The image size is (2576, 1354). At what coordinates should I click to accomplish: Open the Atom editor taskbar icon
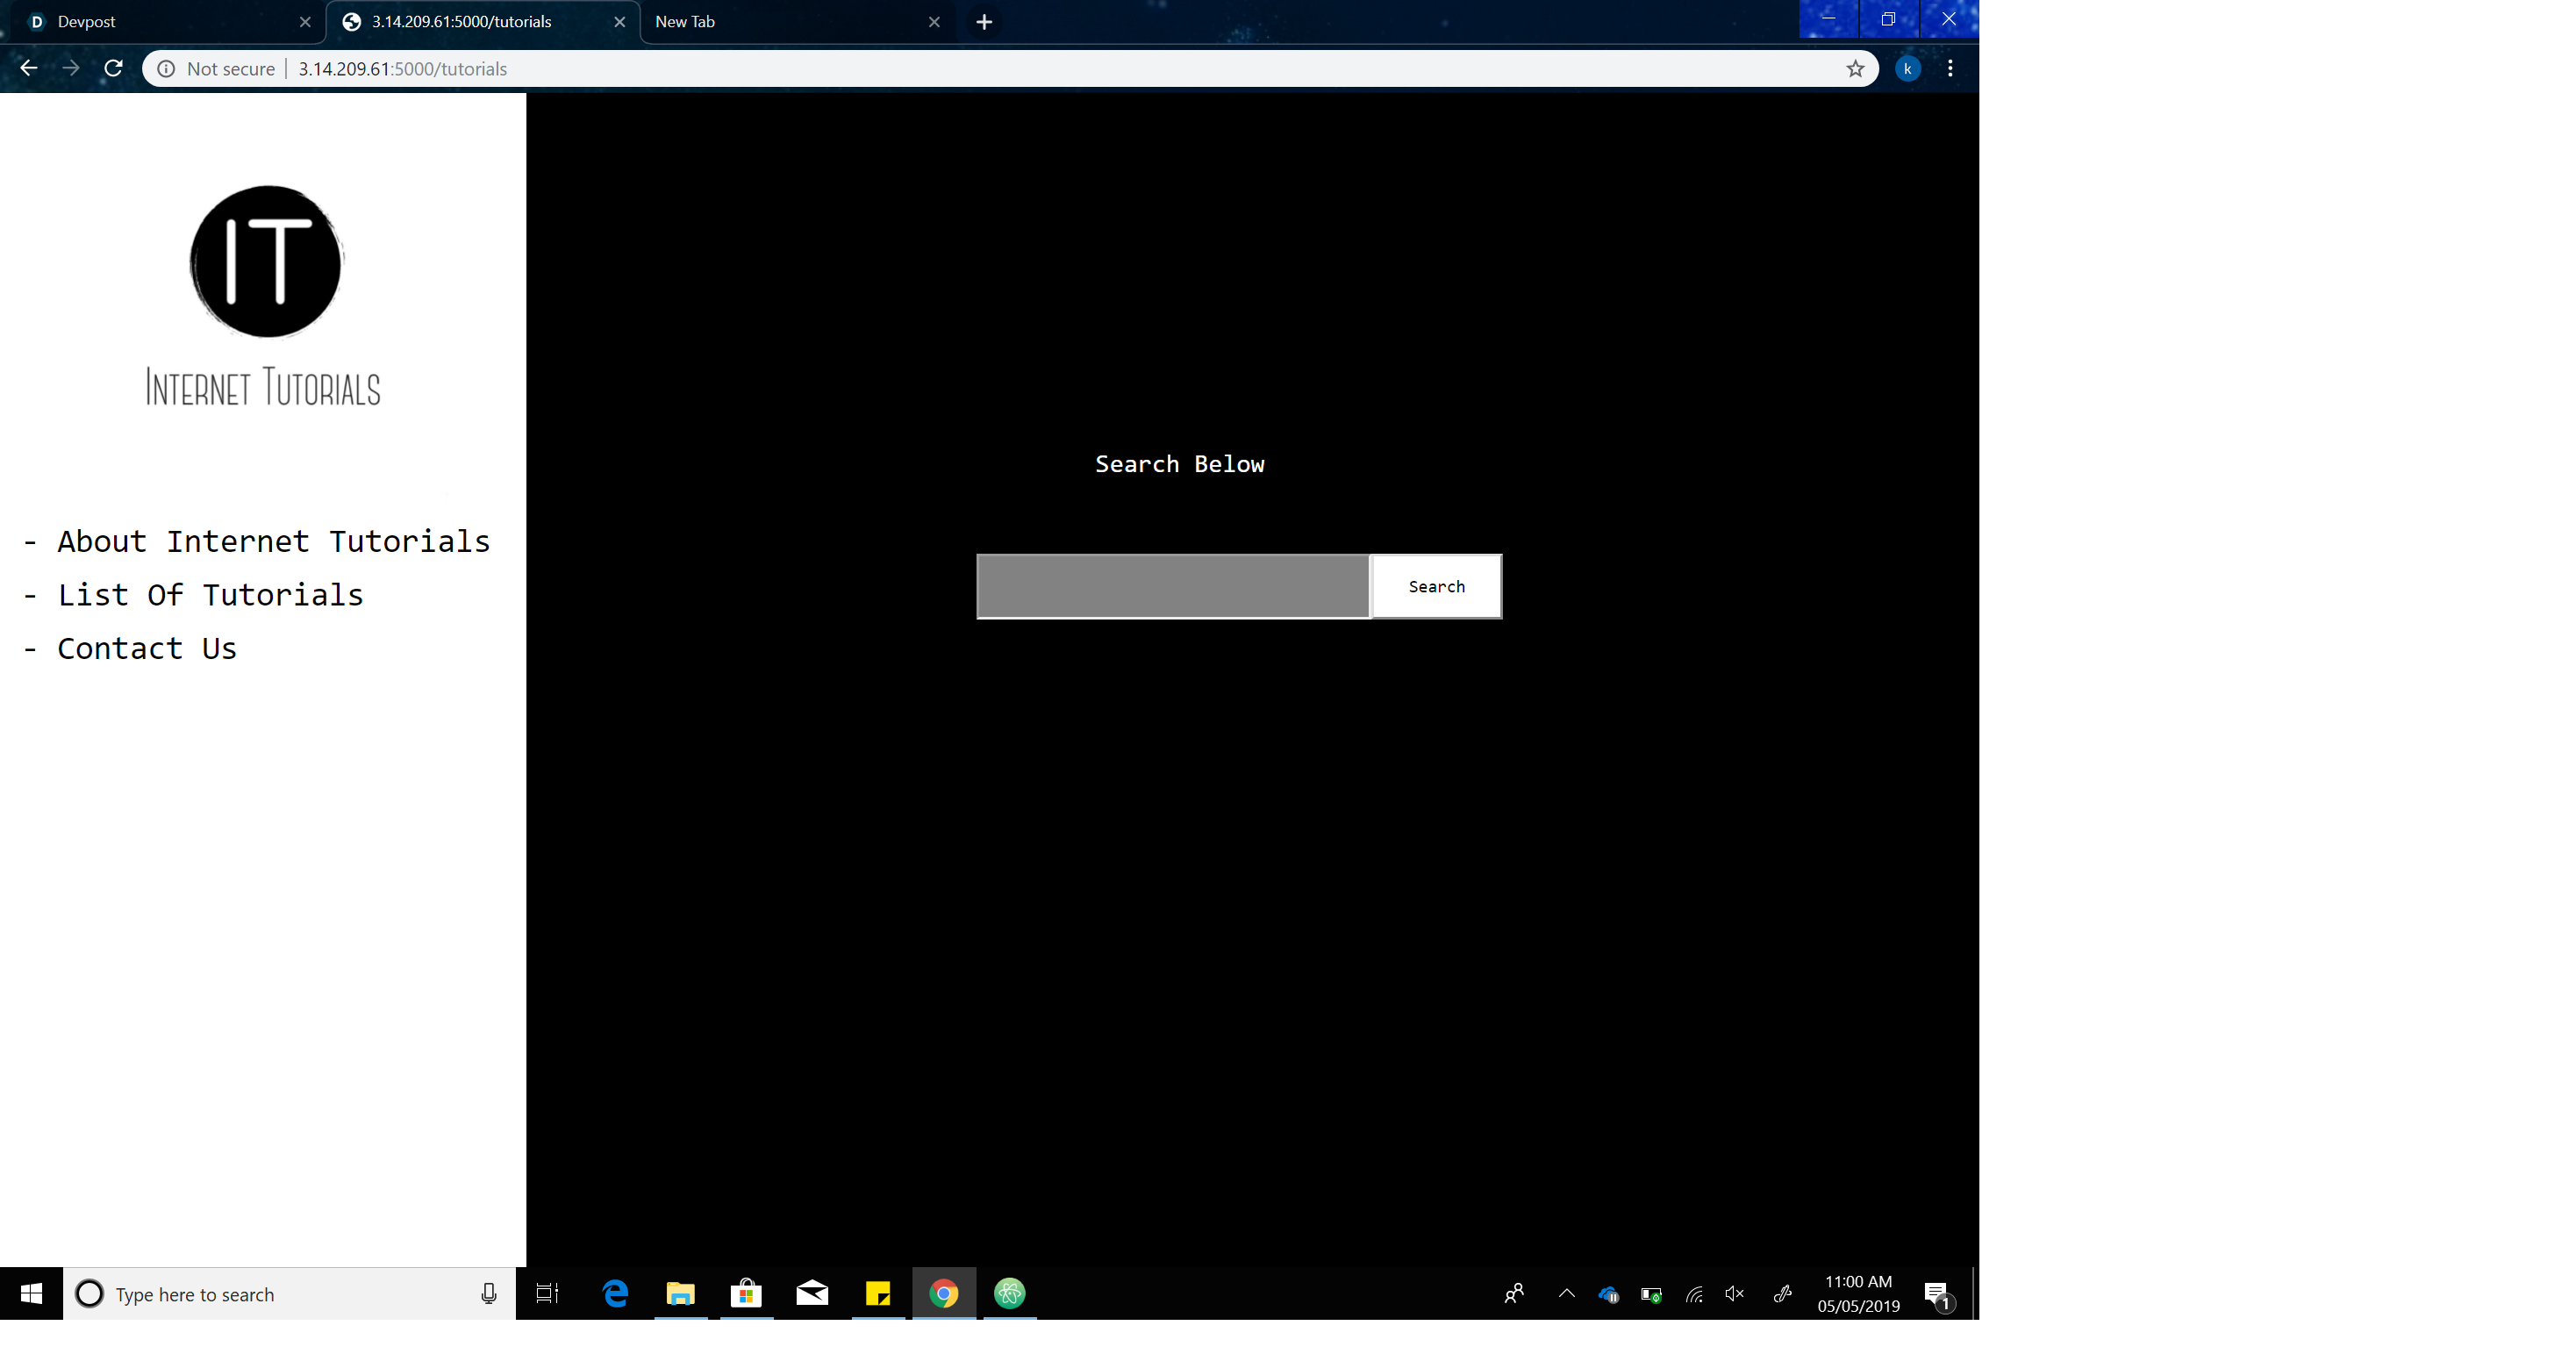[1009, 1293]
